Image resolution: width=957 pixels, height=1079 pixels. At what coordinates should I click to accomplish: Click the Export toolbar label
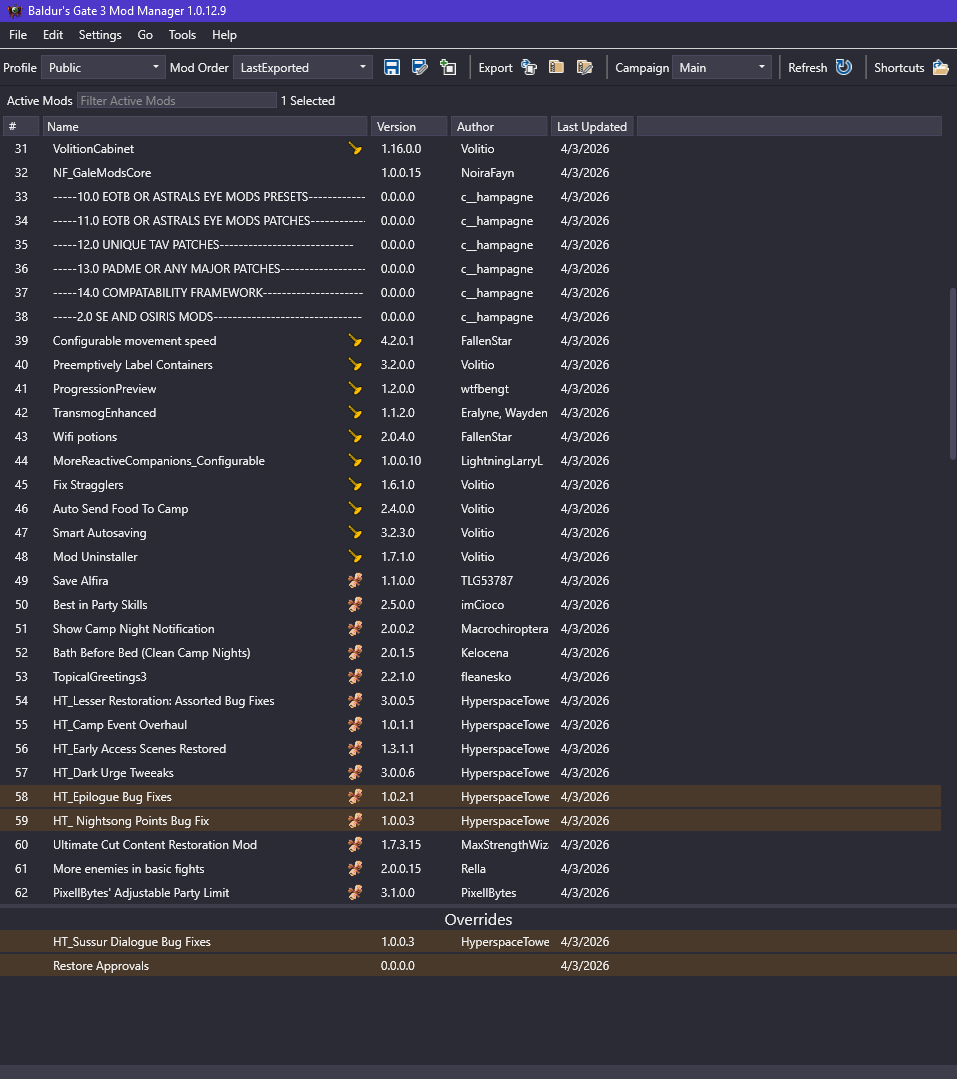495,67
